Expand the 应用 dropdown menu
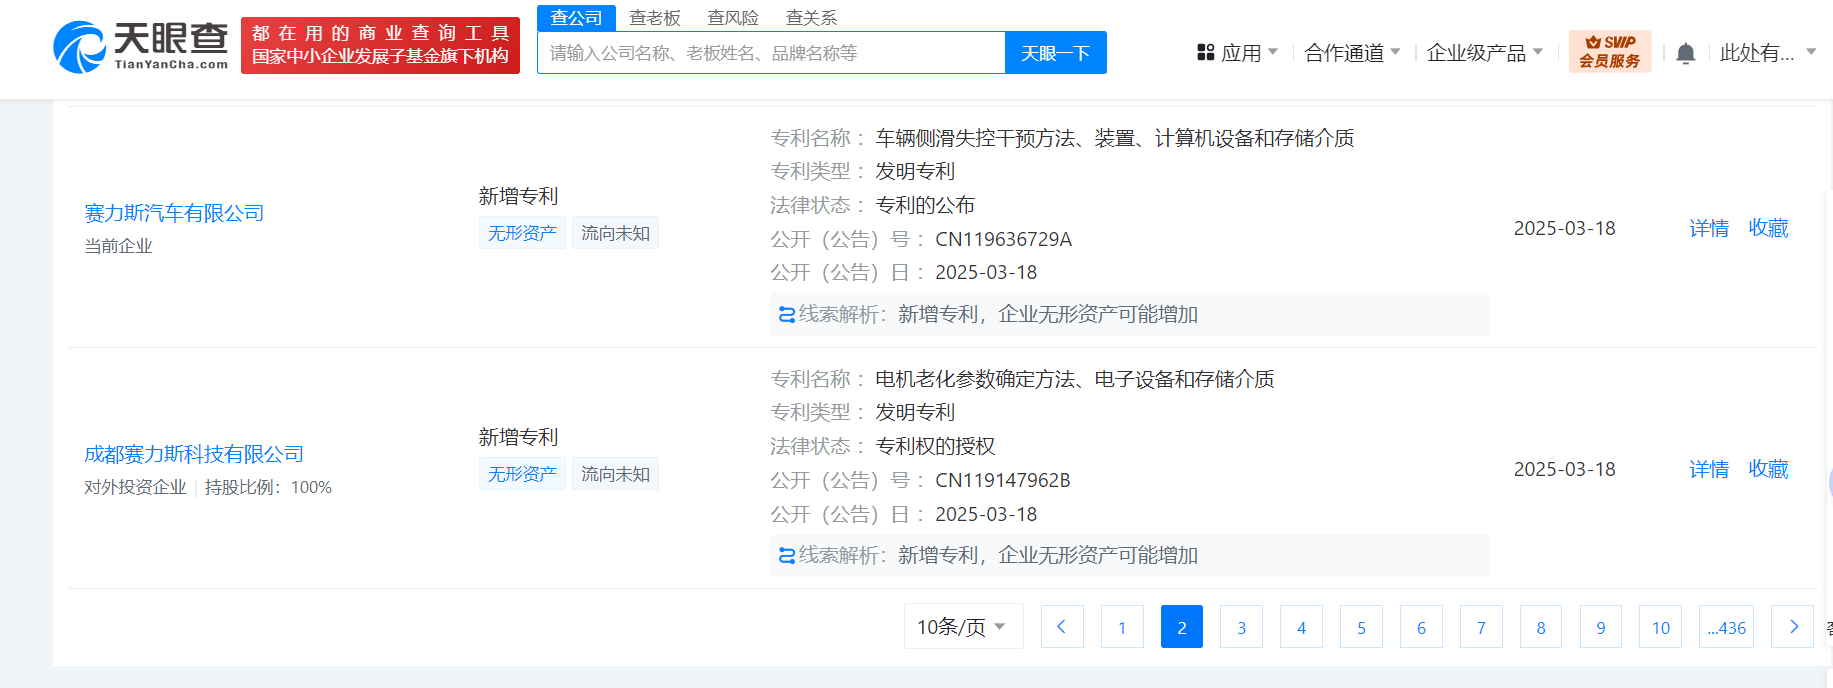Image resolution: width=1833 pixels, height=688 pixels. 1237,53
